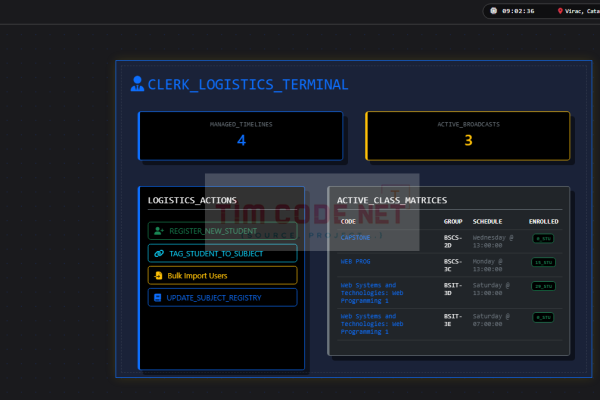
Task: Click the BSIT-3E group cell
Action: (453, 320)
